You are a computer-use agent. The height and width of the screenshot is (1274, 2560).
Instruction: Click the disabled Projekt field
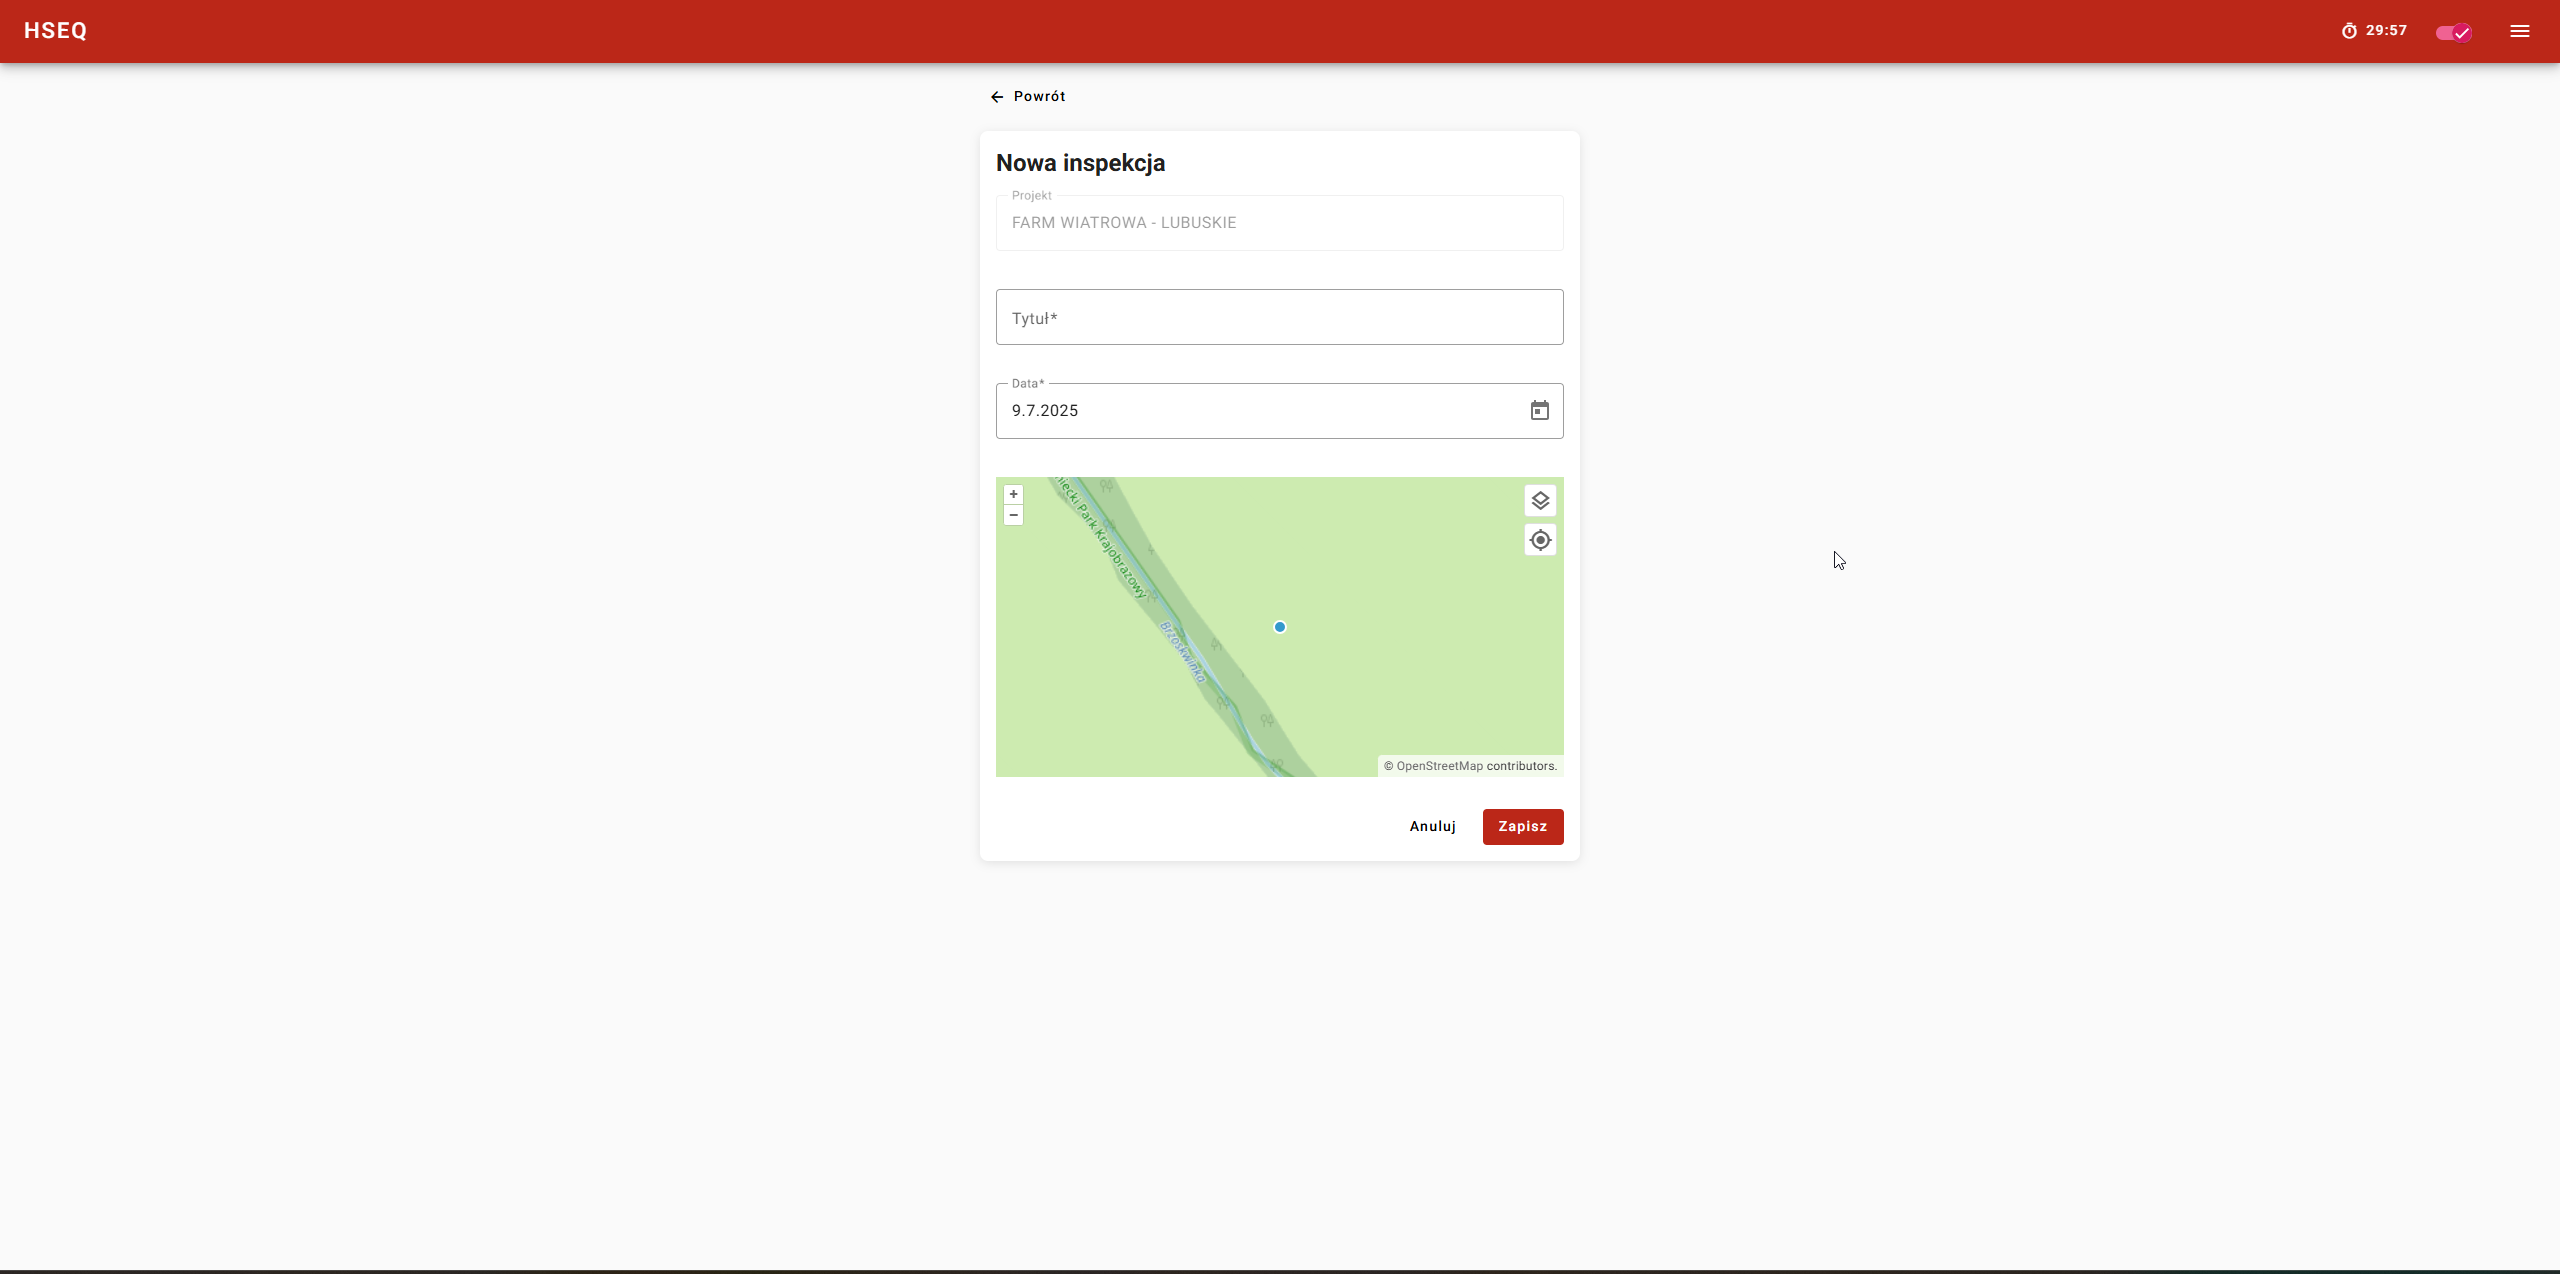(x=1279, y=223)
